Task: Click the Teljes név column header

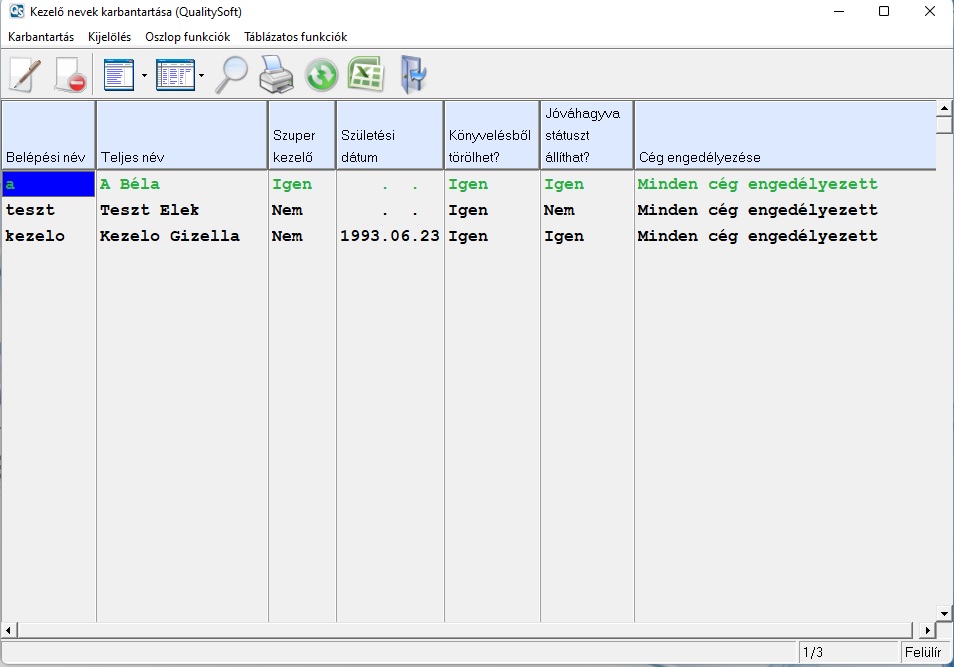Action: click(x=181, y=135)
